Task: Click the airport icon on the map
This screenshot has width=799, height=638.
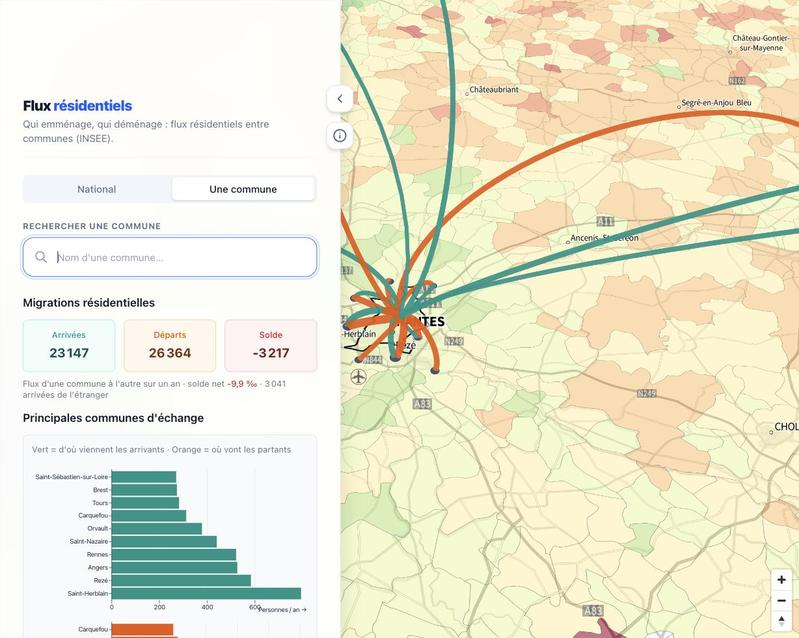Action: (x=359, y=377)
